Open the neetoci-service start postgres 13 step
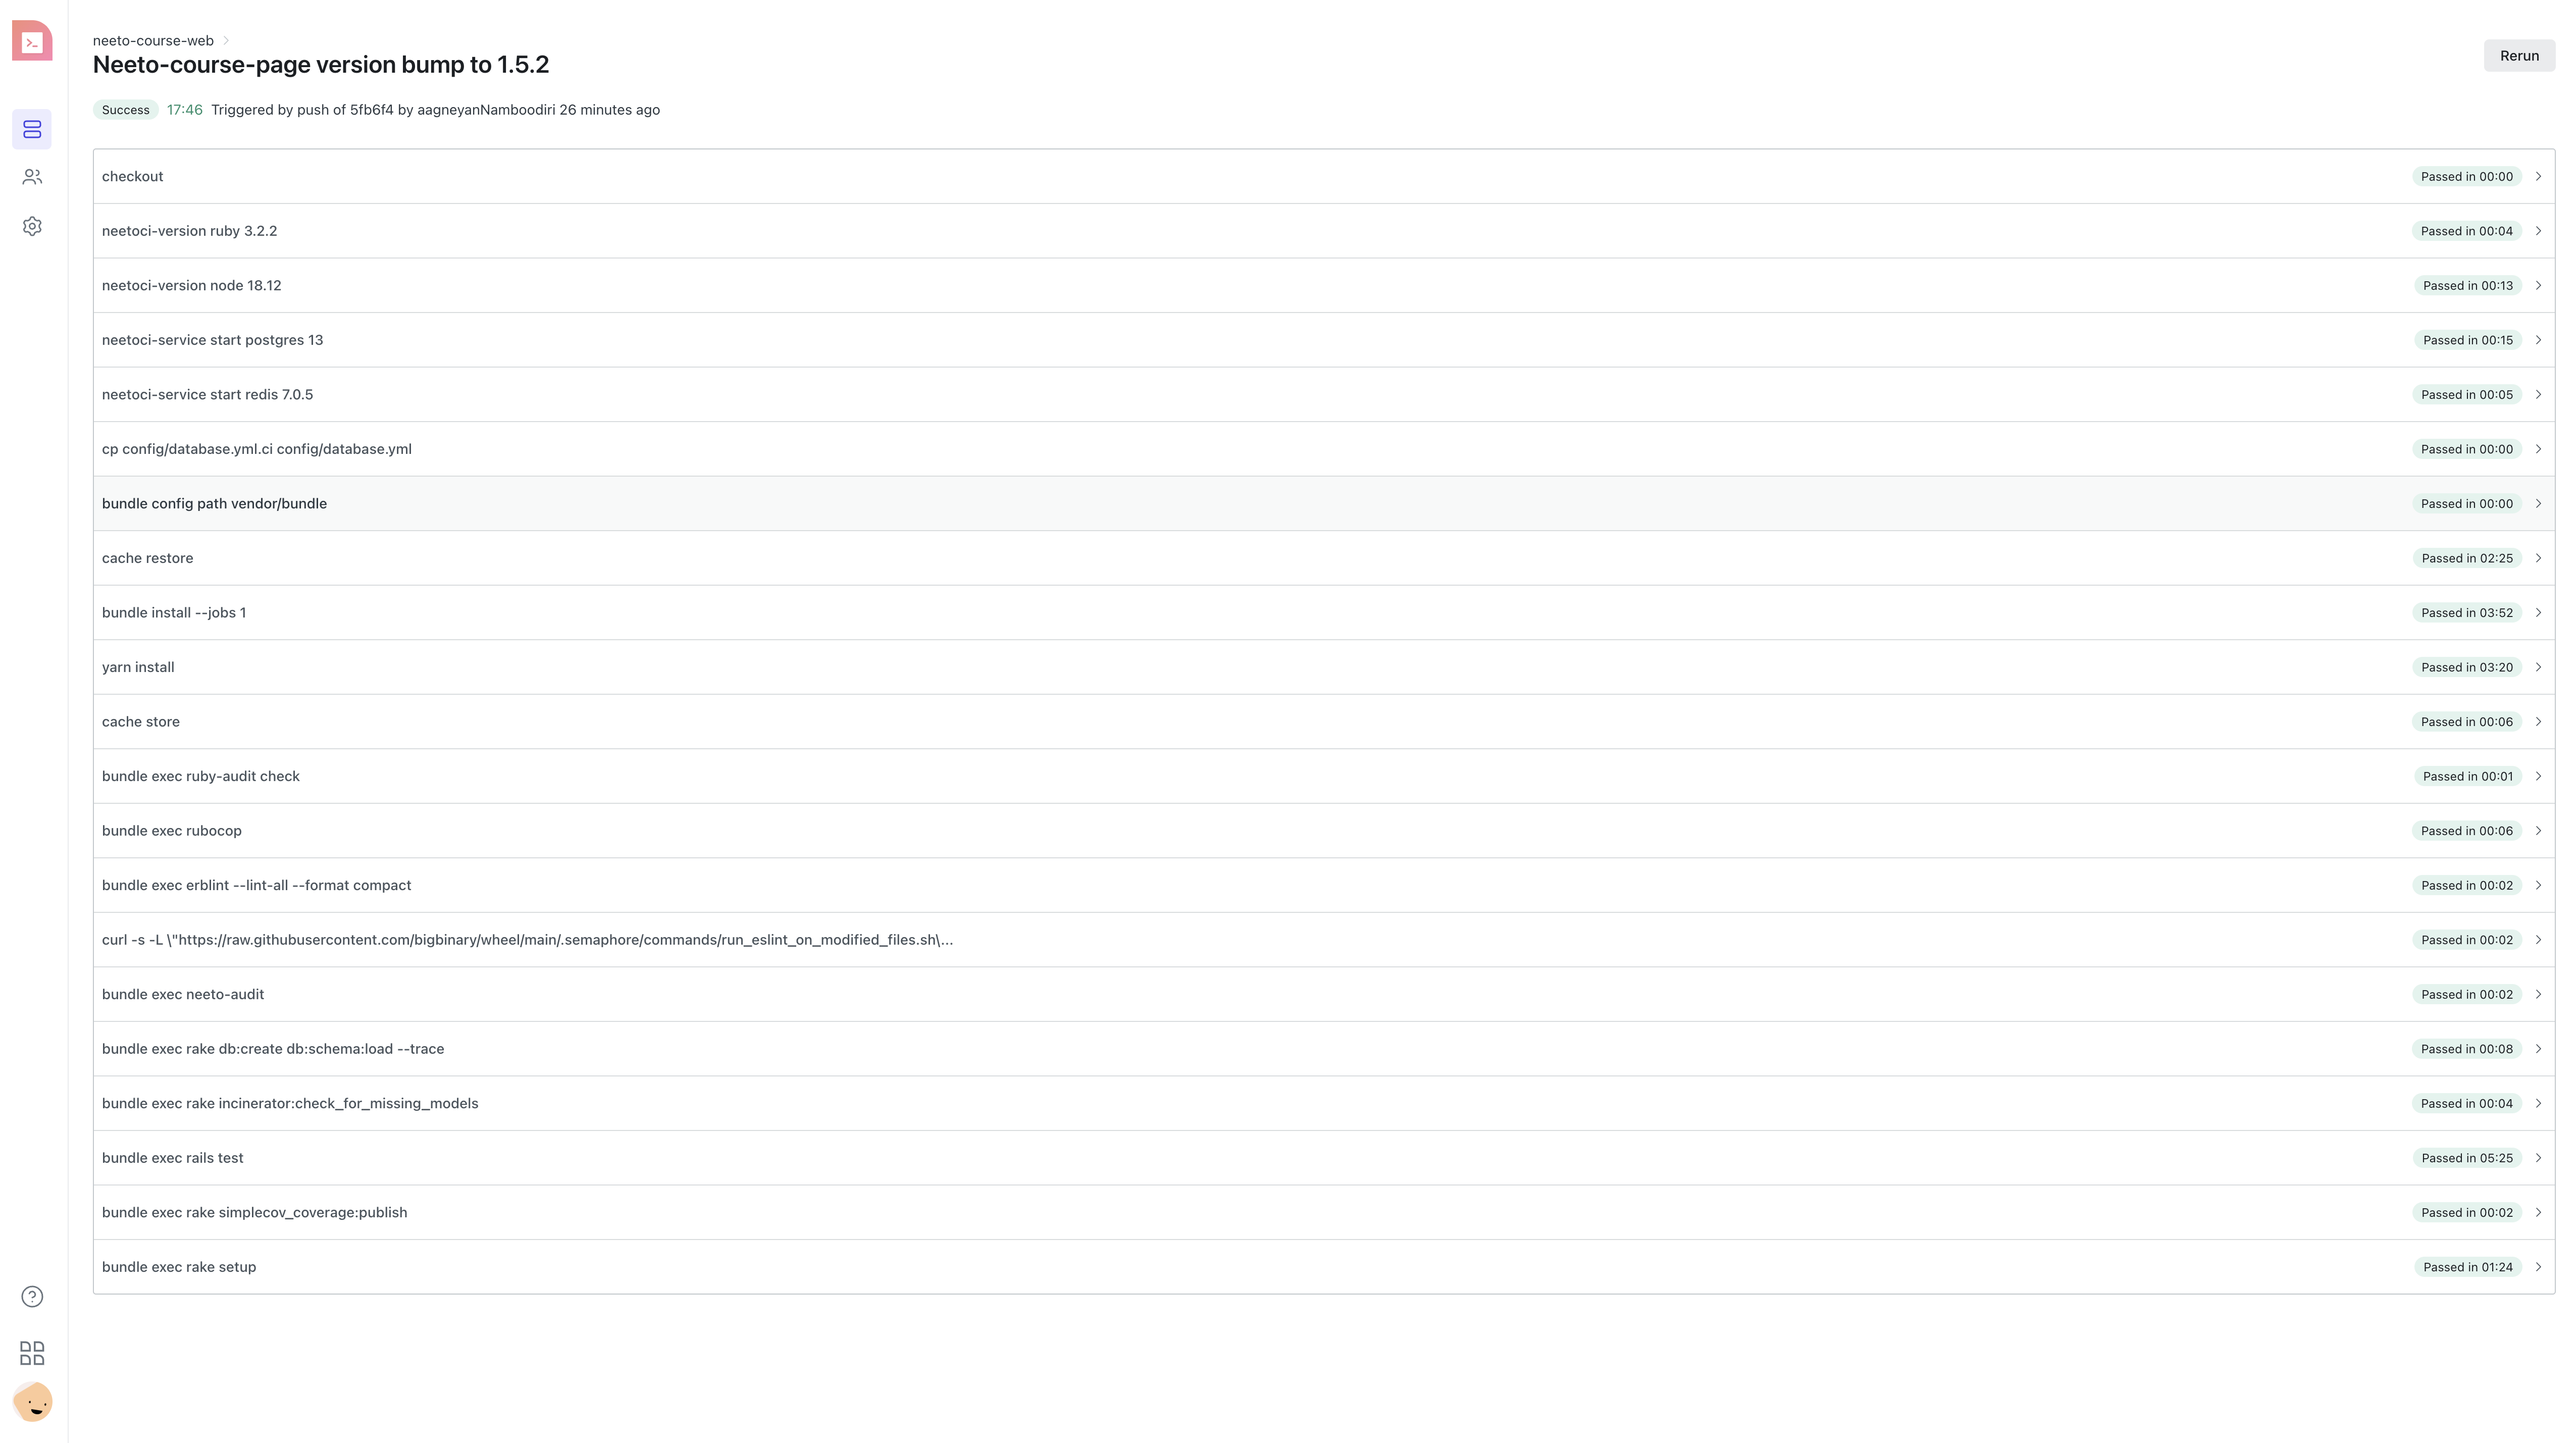 click(x=212, y=340)
